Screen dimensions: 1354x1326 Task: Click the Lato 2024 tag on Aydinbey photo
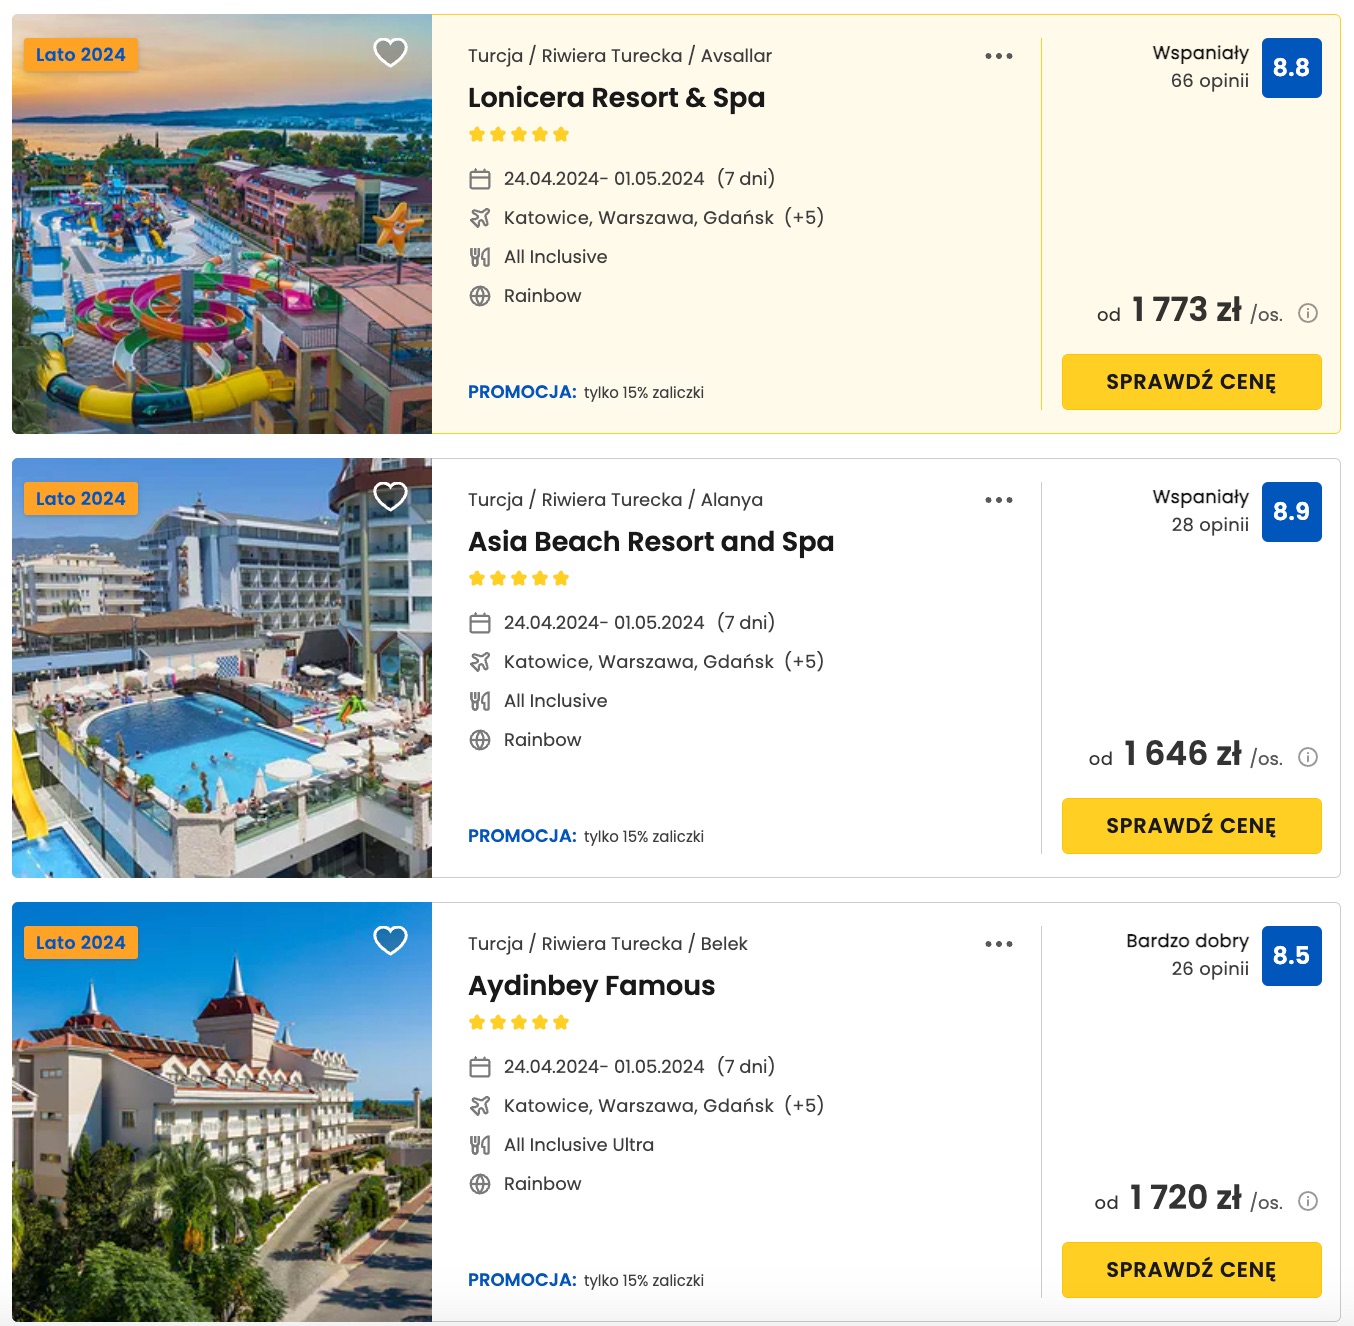point(81,943)
